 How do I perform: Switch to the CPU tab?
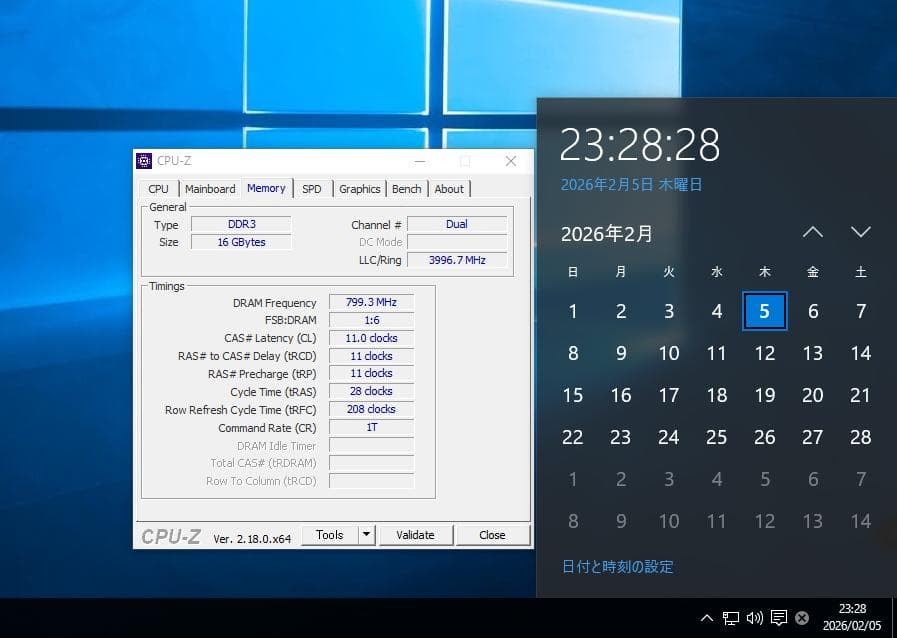(x=158, y=188)
